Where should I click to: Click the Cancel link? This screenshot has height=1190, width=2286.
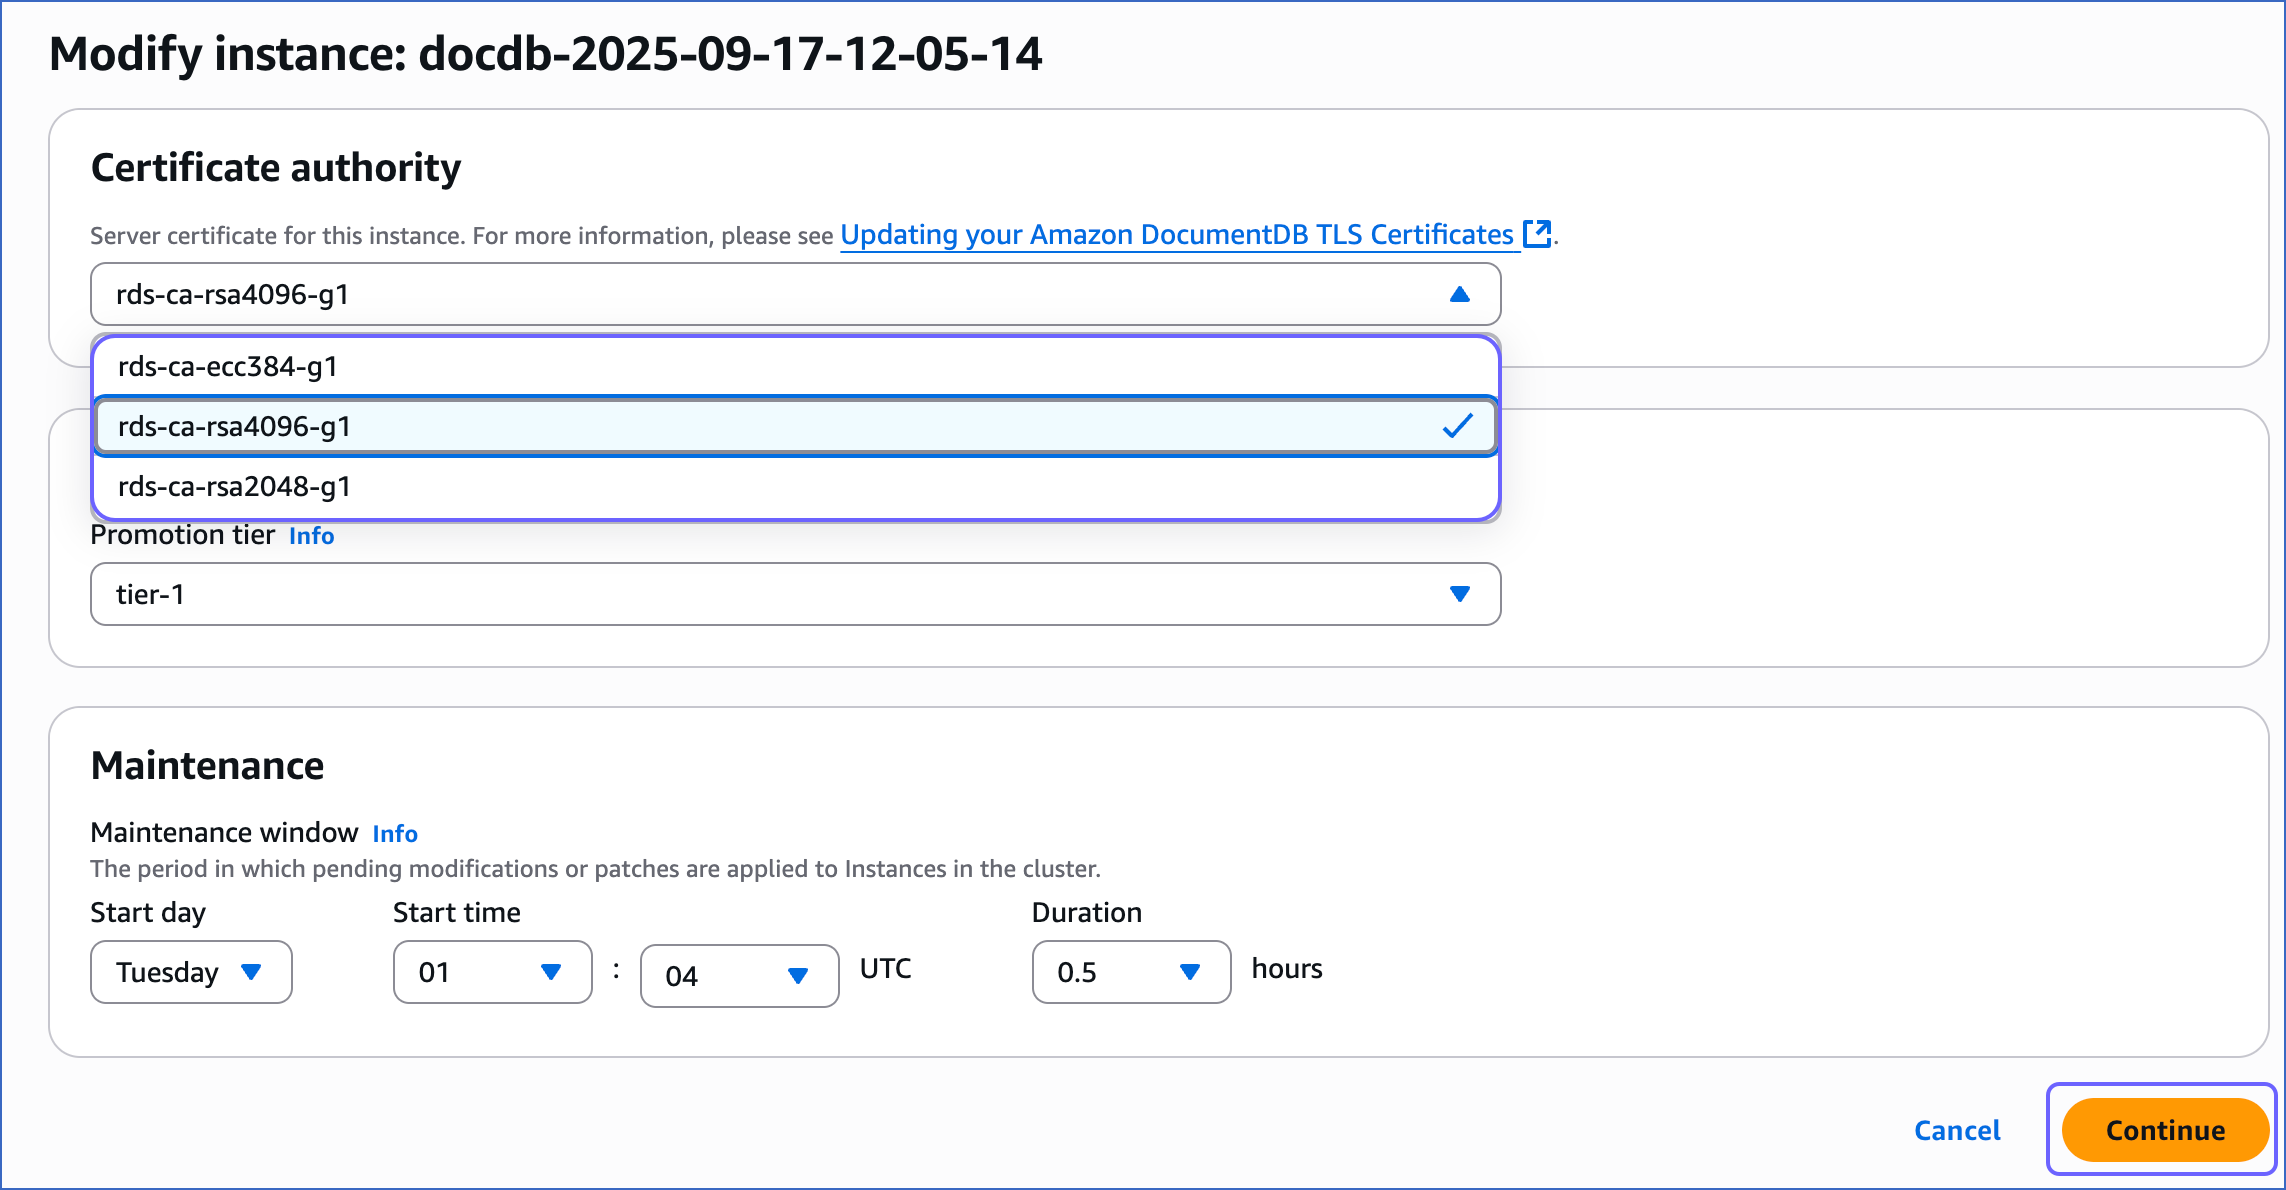coord(1957,1130)
